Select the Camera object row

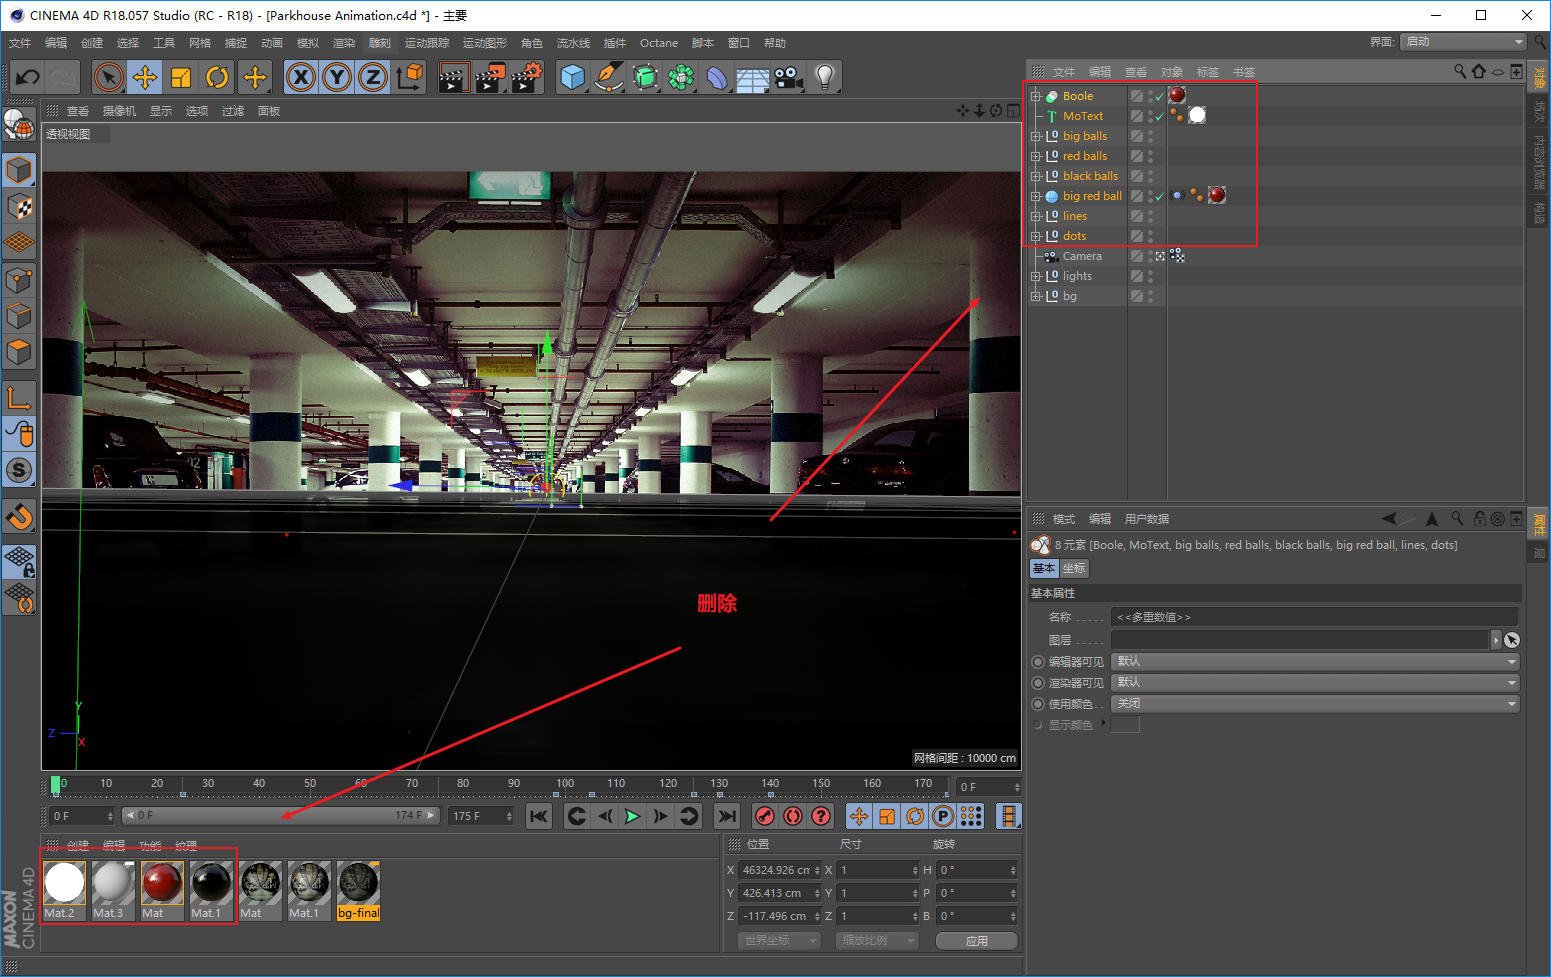point(1082,256)
